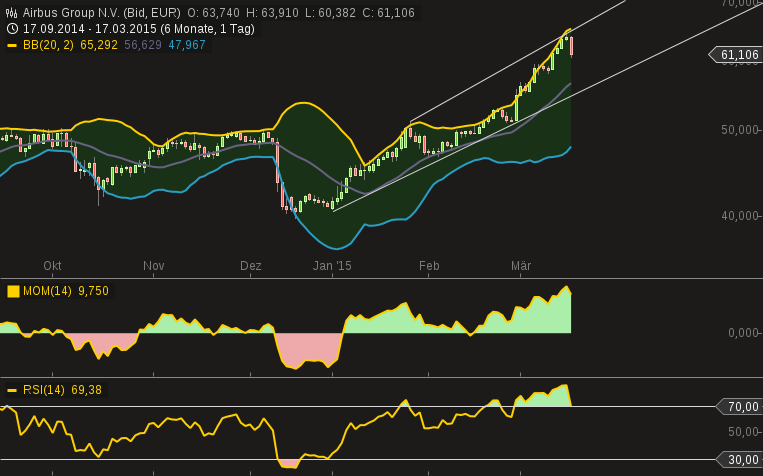Click the yellow Bollinger Bands legend marker
The image size is (763, 476).
click(11, 45)
